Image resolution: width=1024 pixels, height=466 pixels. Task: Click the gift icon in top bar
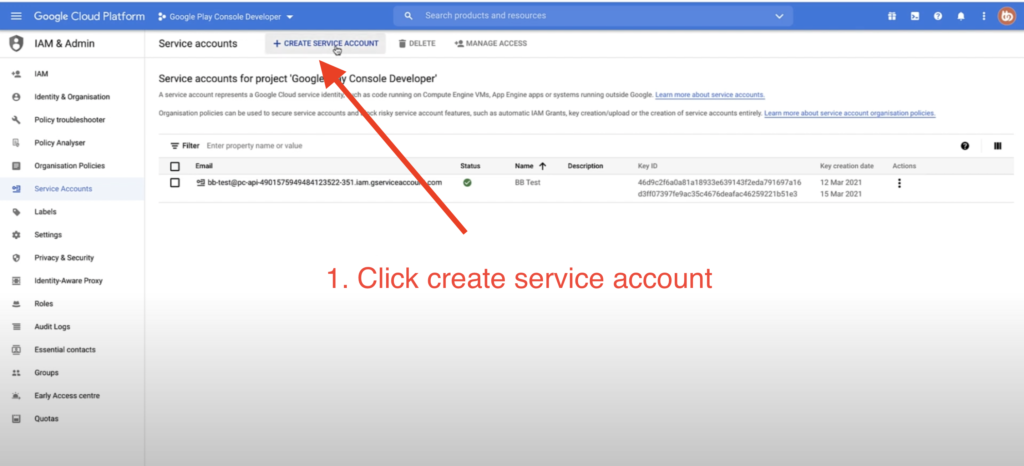(891, 16)
